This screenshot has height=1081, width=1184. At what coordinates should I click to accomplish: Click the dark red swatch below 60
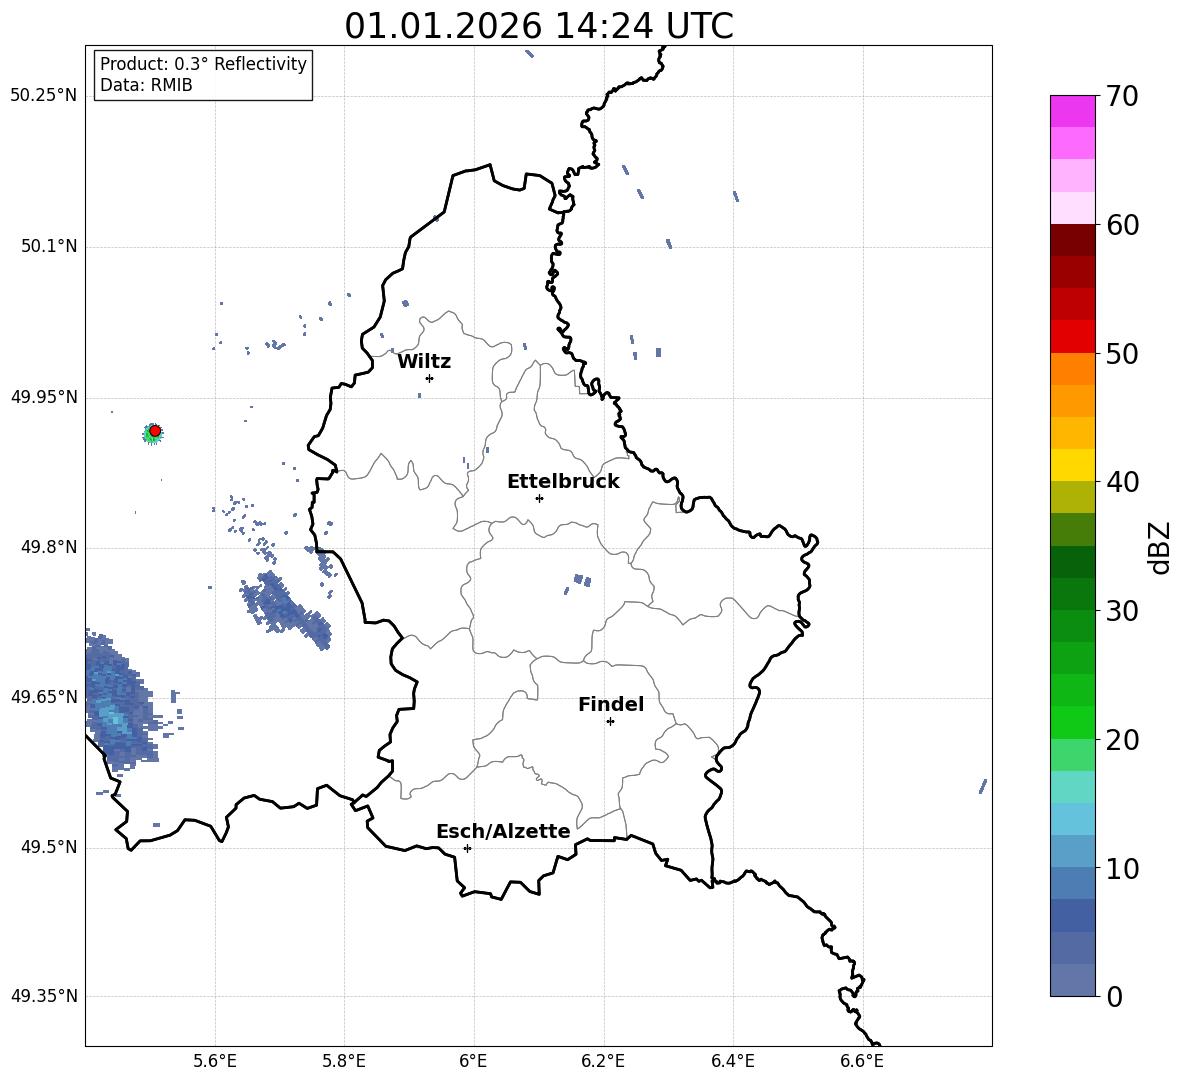tap(1072, 240)
